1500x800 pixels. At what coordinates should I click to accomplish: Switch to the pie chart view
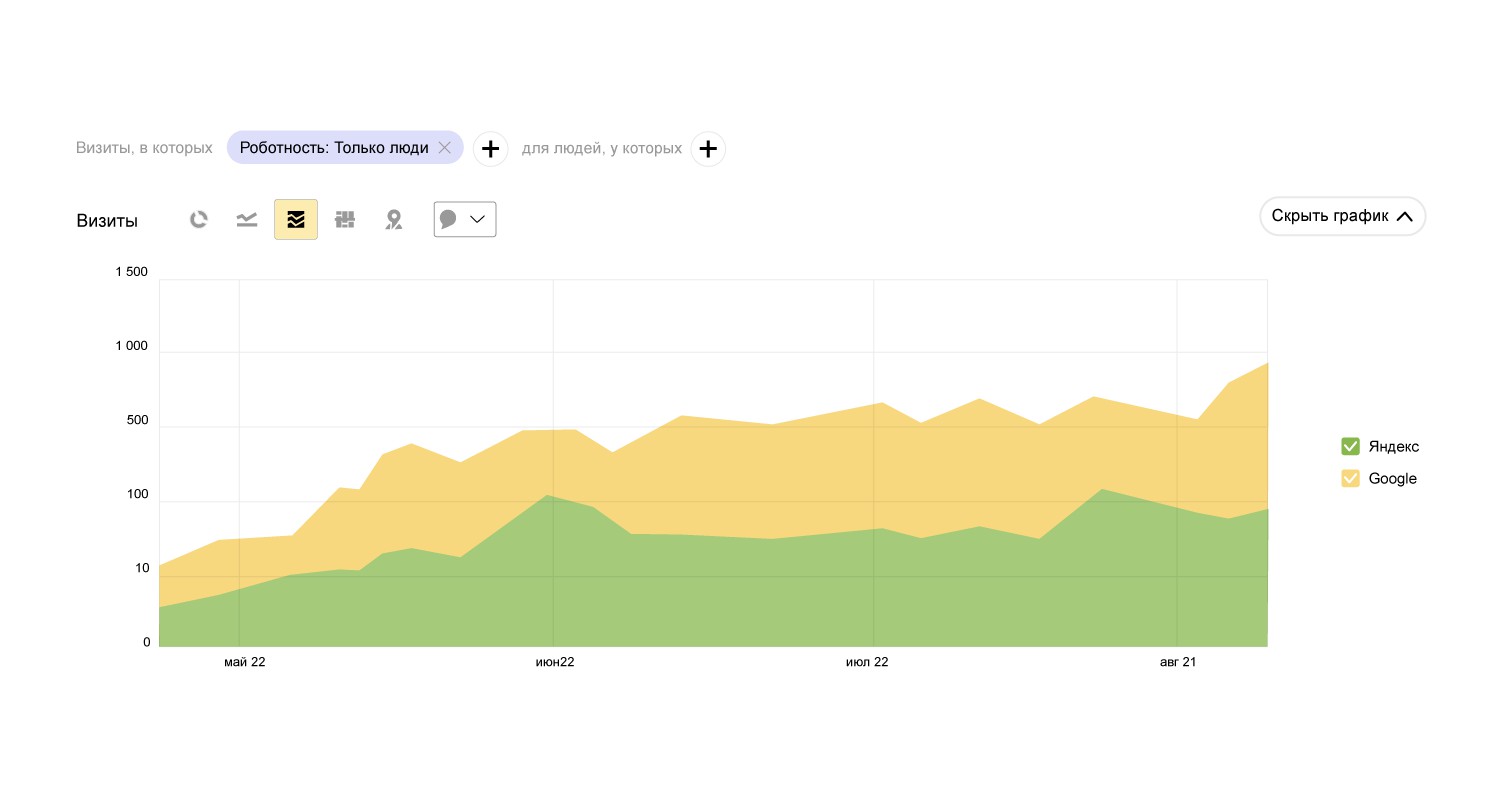pyautogui.click(x=199, y=220)
